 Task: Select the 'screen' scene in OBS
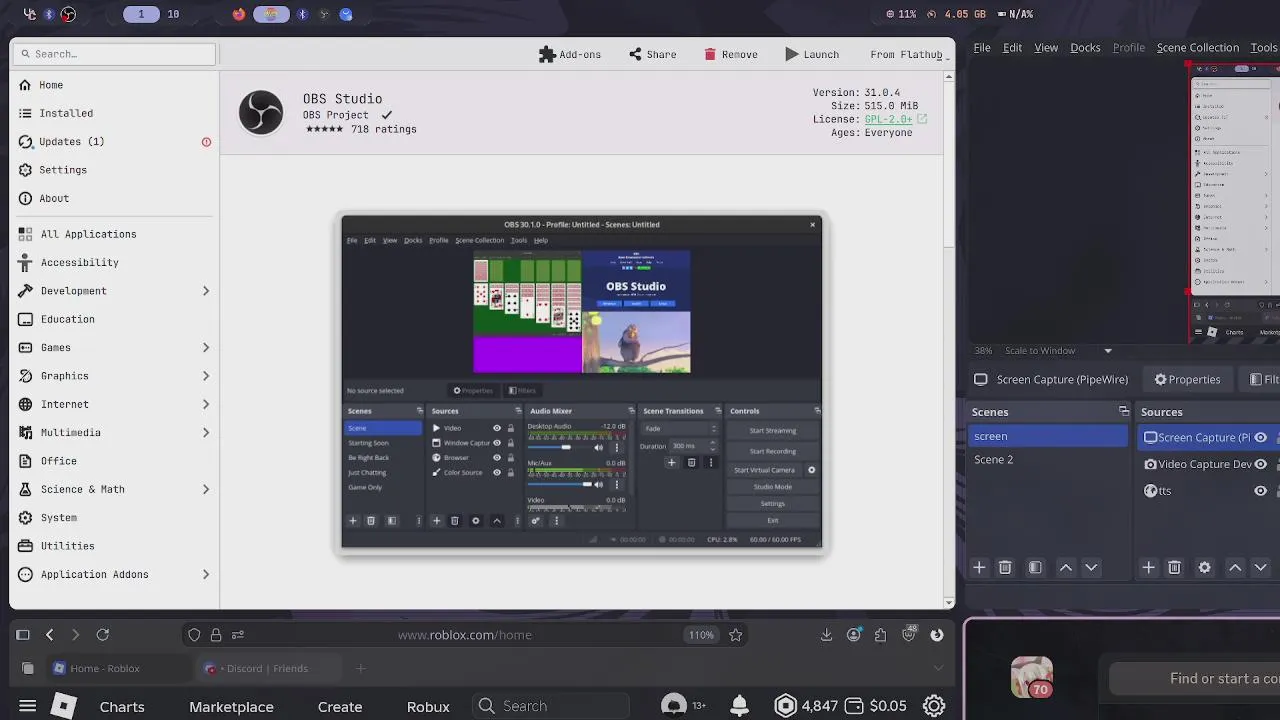pos(1049,436)
